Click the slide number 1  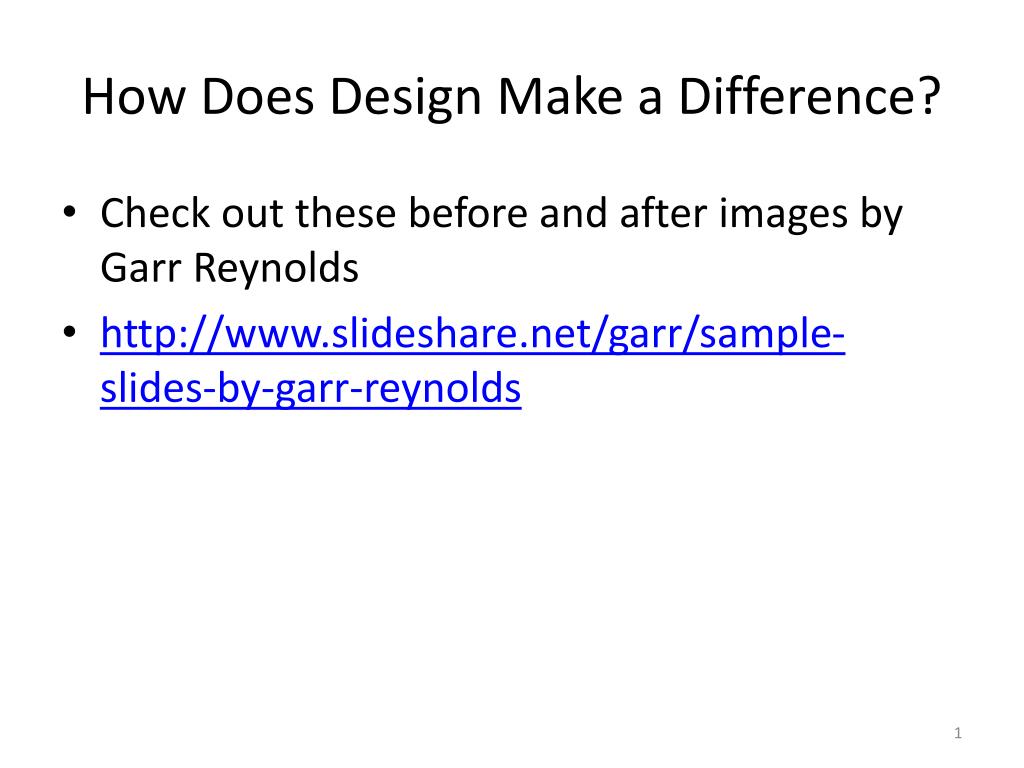957,733
